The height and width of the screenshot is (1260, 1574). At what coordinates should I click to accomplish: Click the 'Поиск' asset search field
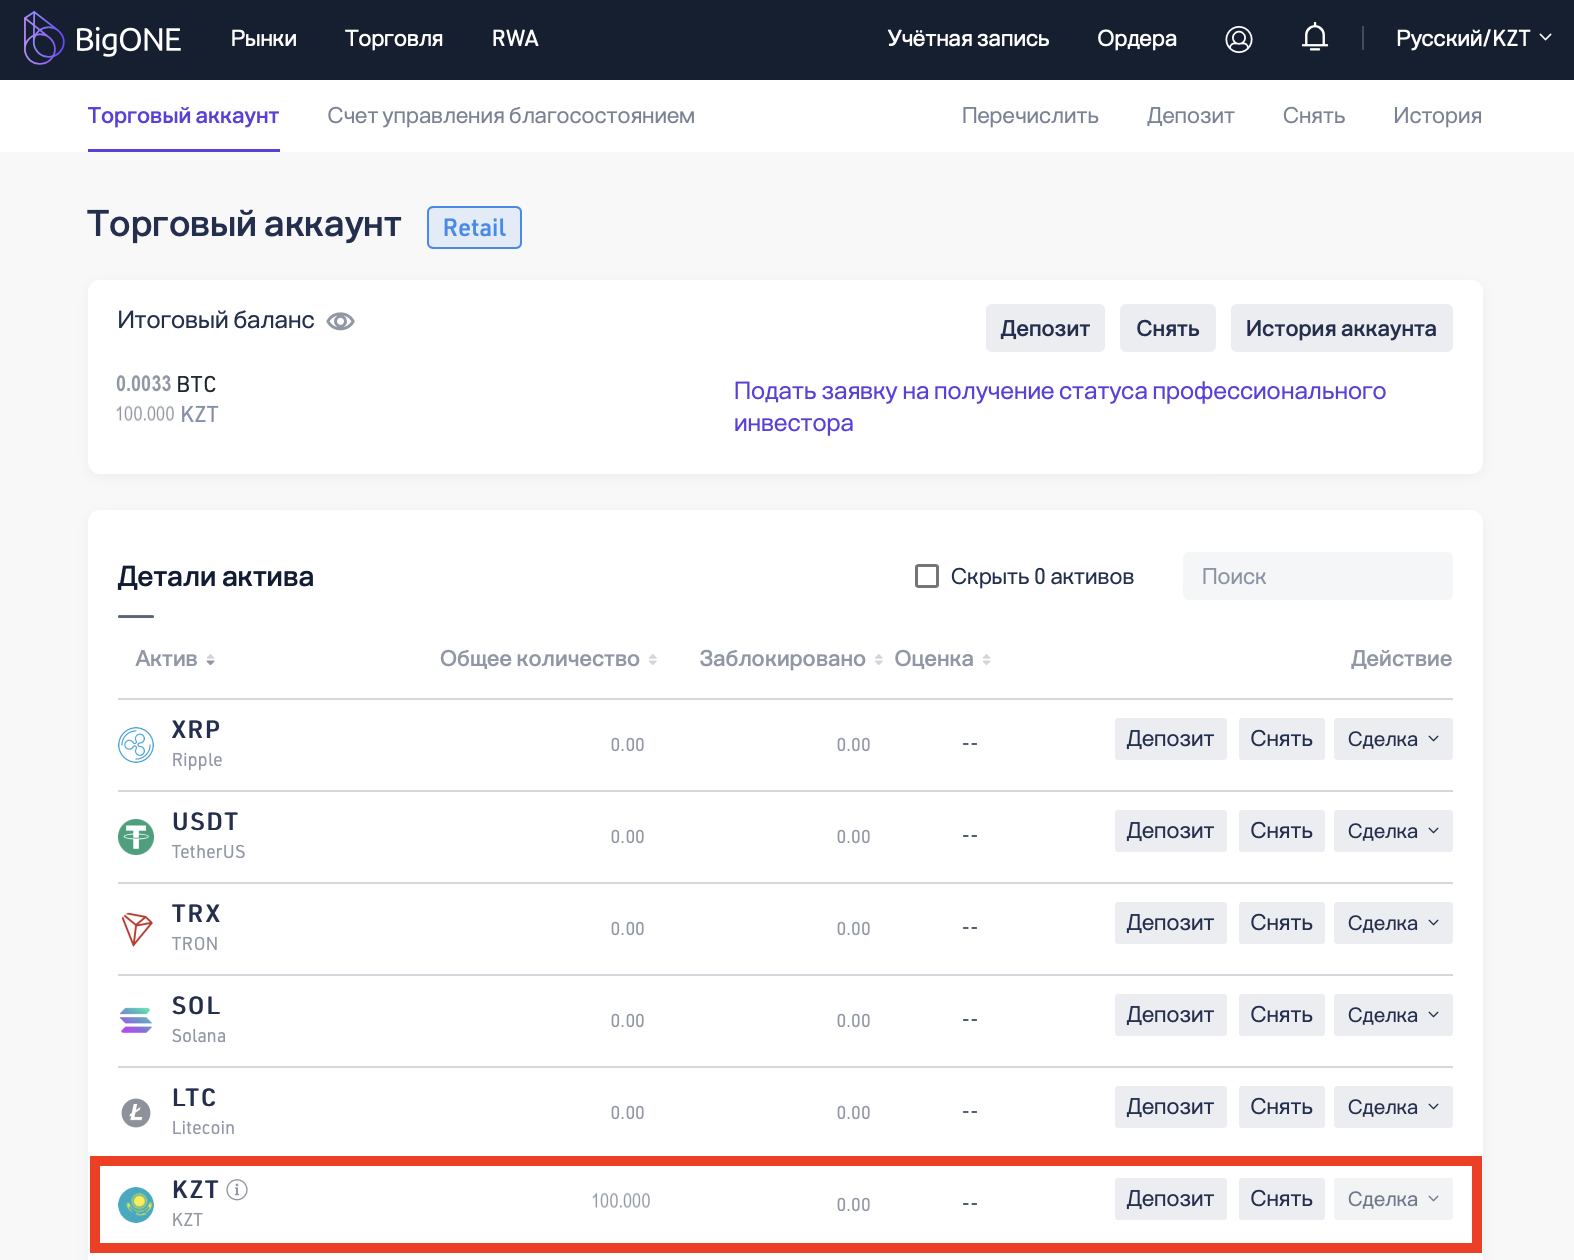pyautogui.click(x=1317, y=576)
